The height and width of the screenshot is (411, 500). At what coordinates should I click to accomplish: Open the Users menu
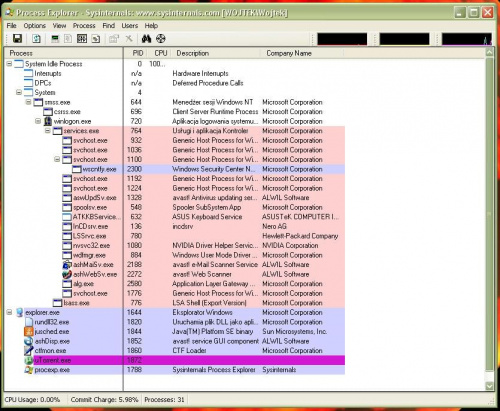(x=130, y=26)
